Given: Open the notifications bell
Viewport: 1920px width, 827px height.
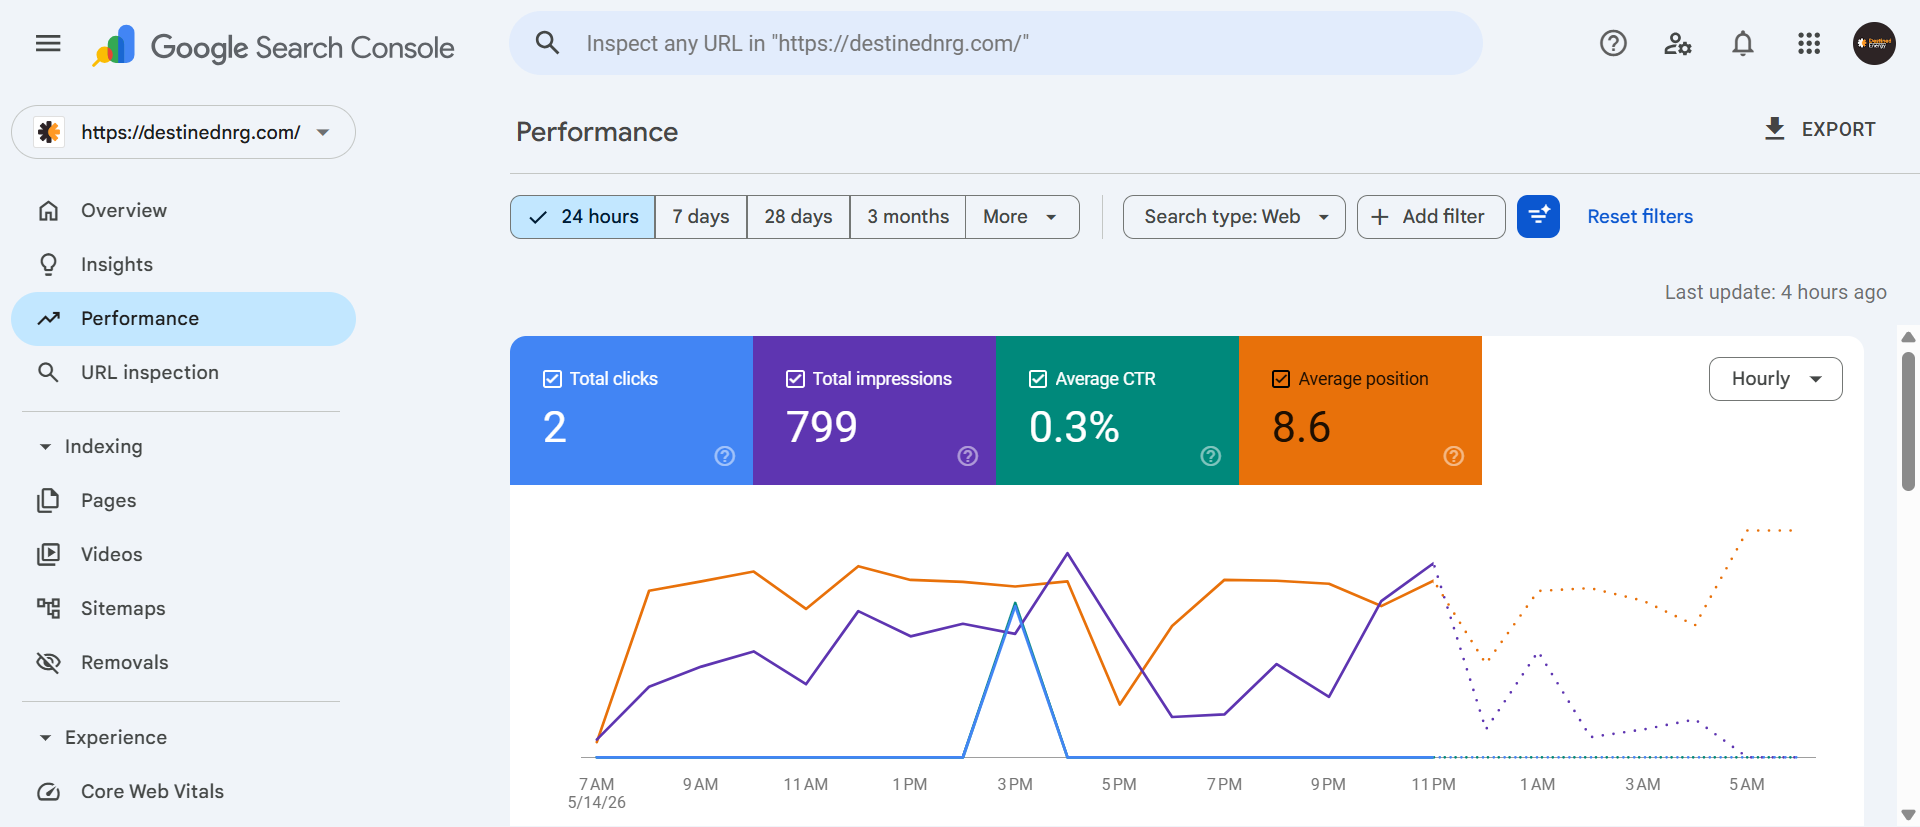Looking at the screenshot, I should (x=1743, y=43).
